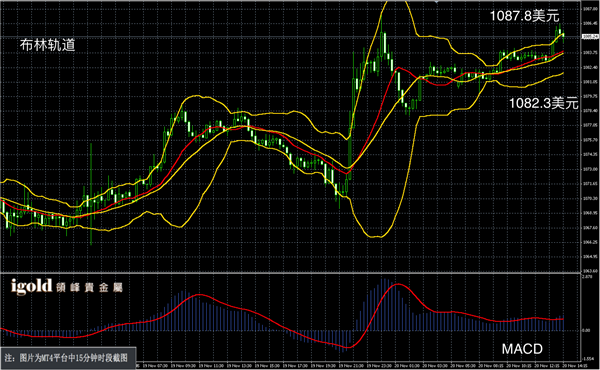Click the divider between price and MACD panels
The image size is (600, 370).
tap(291, 273)
